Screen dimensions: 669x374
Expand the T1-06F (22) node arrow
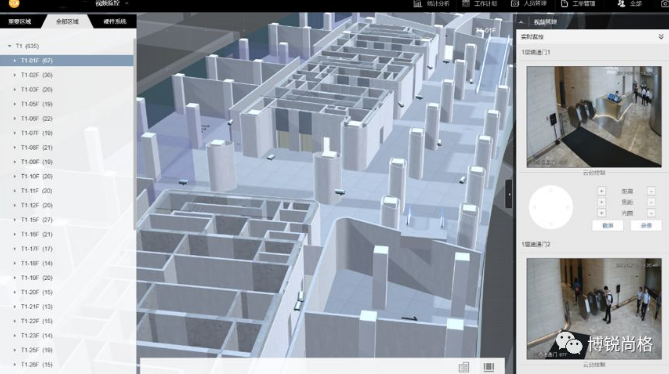pyautogui.click(x=15, y=119)
